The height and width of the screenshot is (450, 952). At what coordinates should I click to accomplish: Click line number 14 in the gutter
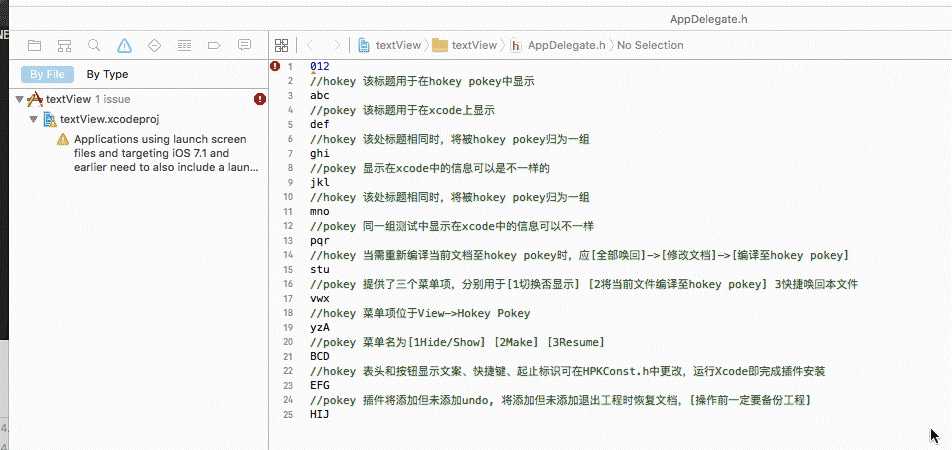click(x=288, y=255)
